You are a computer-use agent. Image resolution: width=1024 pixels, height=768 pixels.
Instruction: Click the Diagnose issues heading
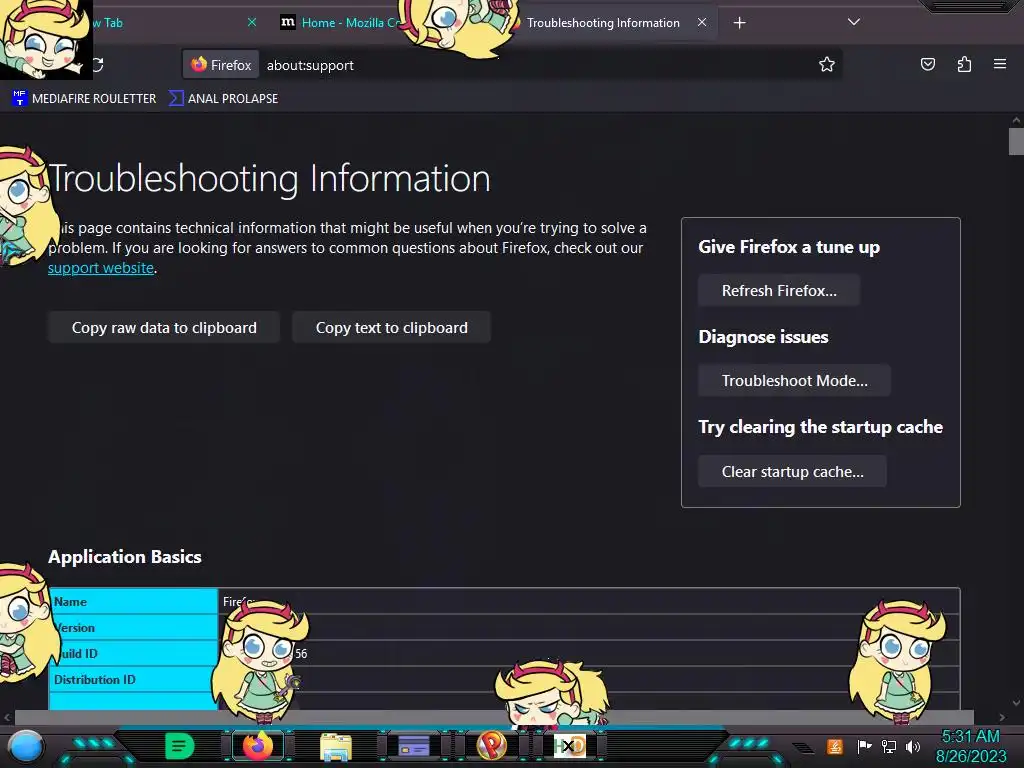point(763,337)
